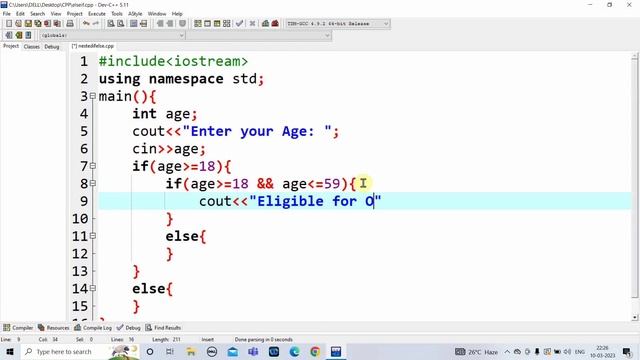Open the Compile Log bottom tab
Viewport: 640px width, 360px height.
pos(93,328)
